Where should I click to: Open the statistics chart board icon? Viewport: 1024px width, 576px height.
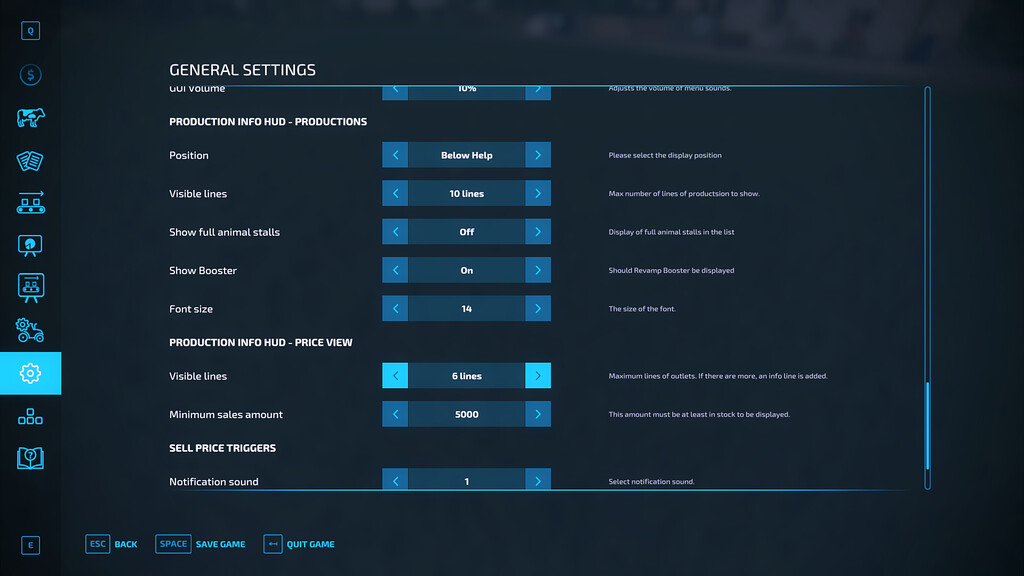click(30, 245)
